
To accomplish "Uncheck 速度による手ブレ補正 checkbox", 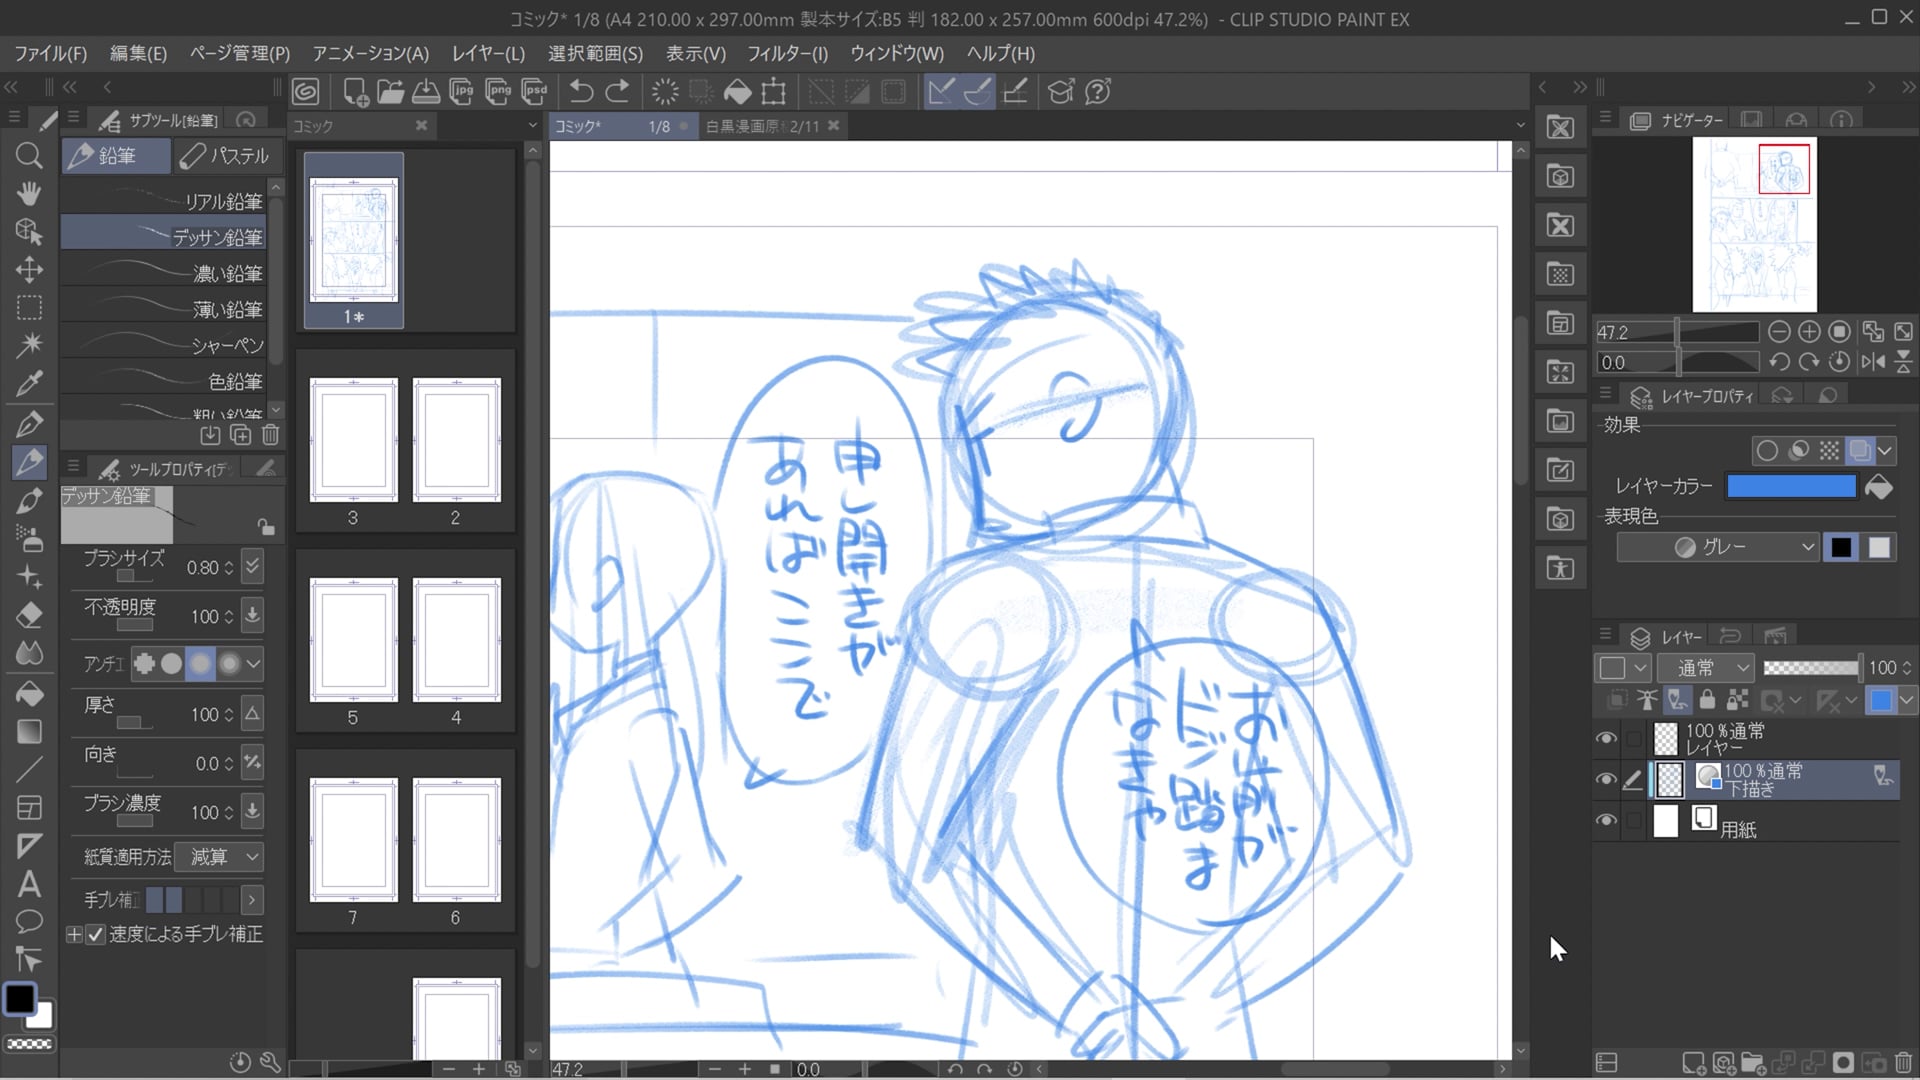I will [96, 934].
